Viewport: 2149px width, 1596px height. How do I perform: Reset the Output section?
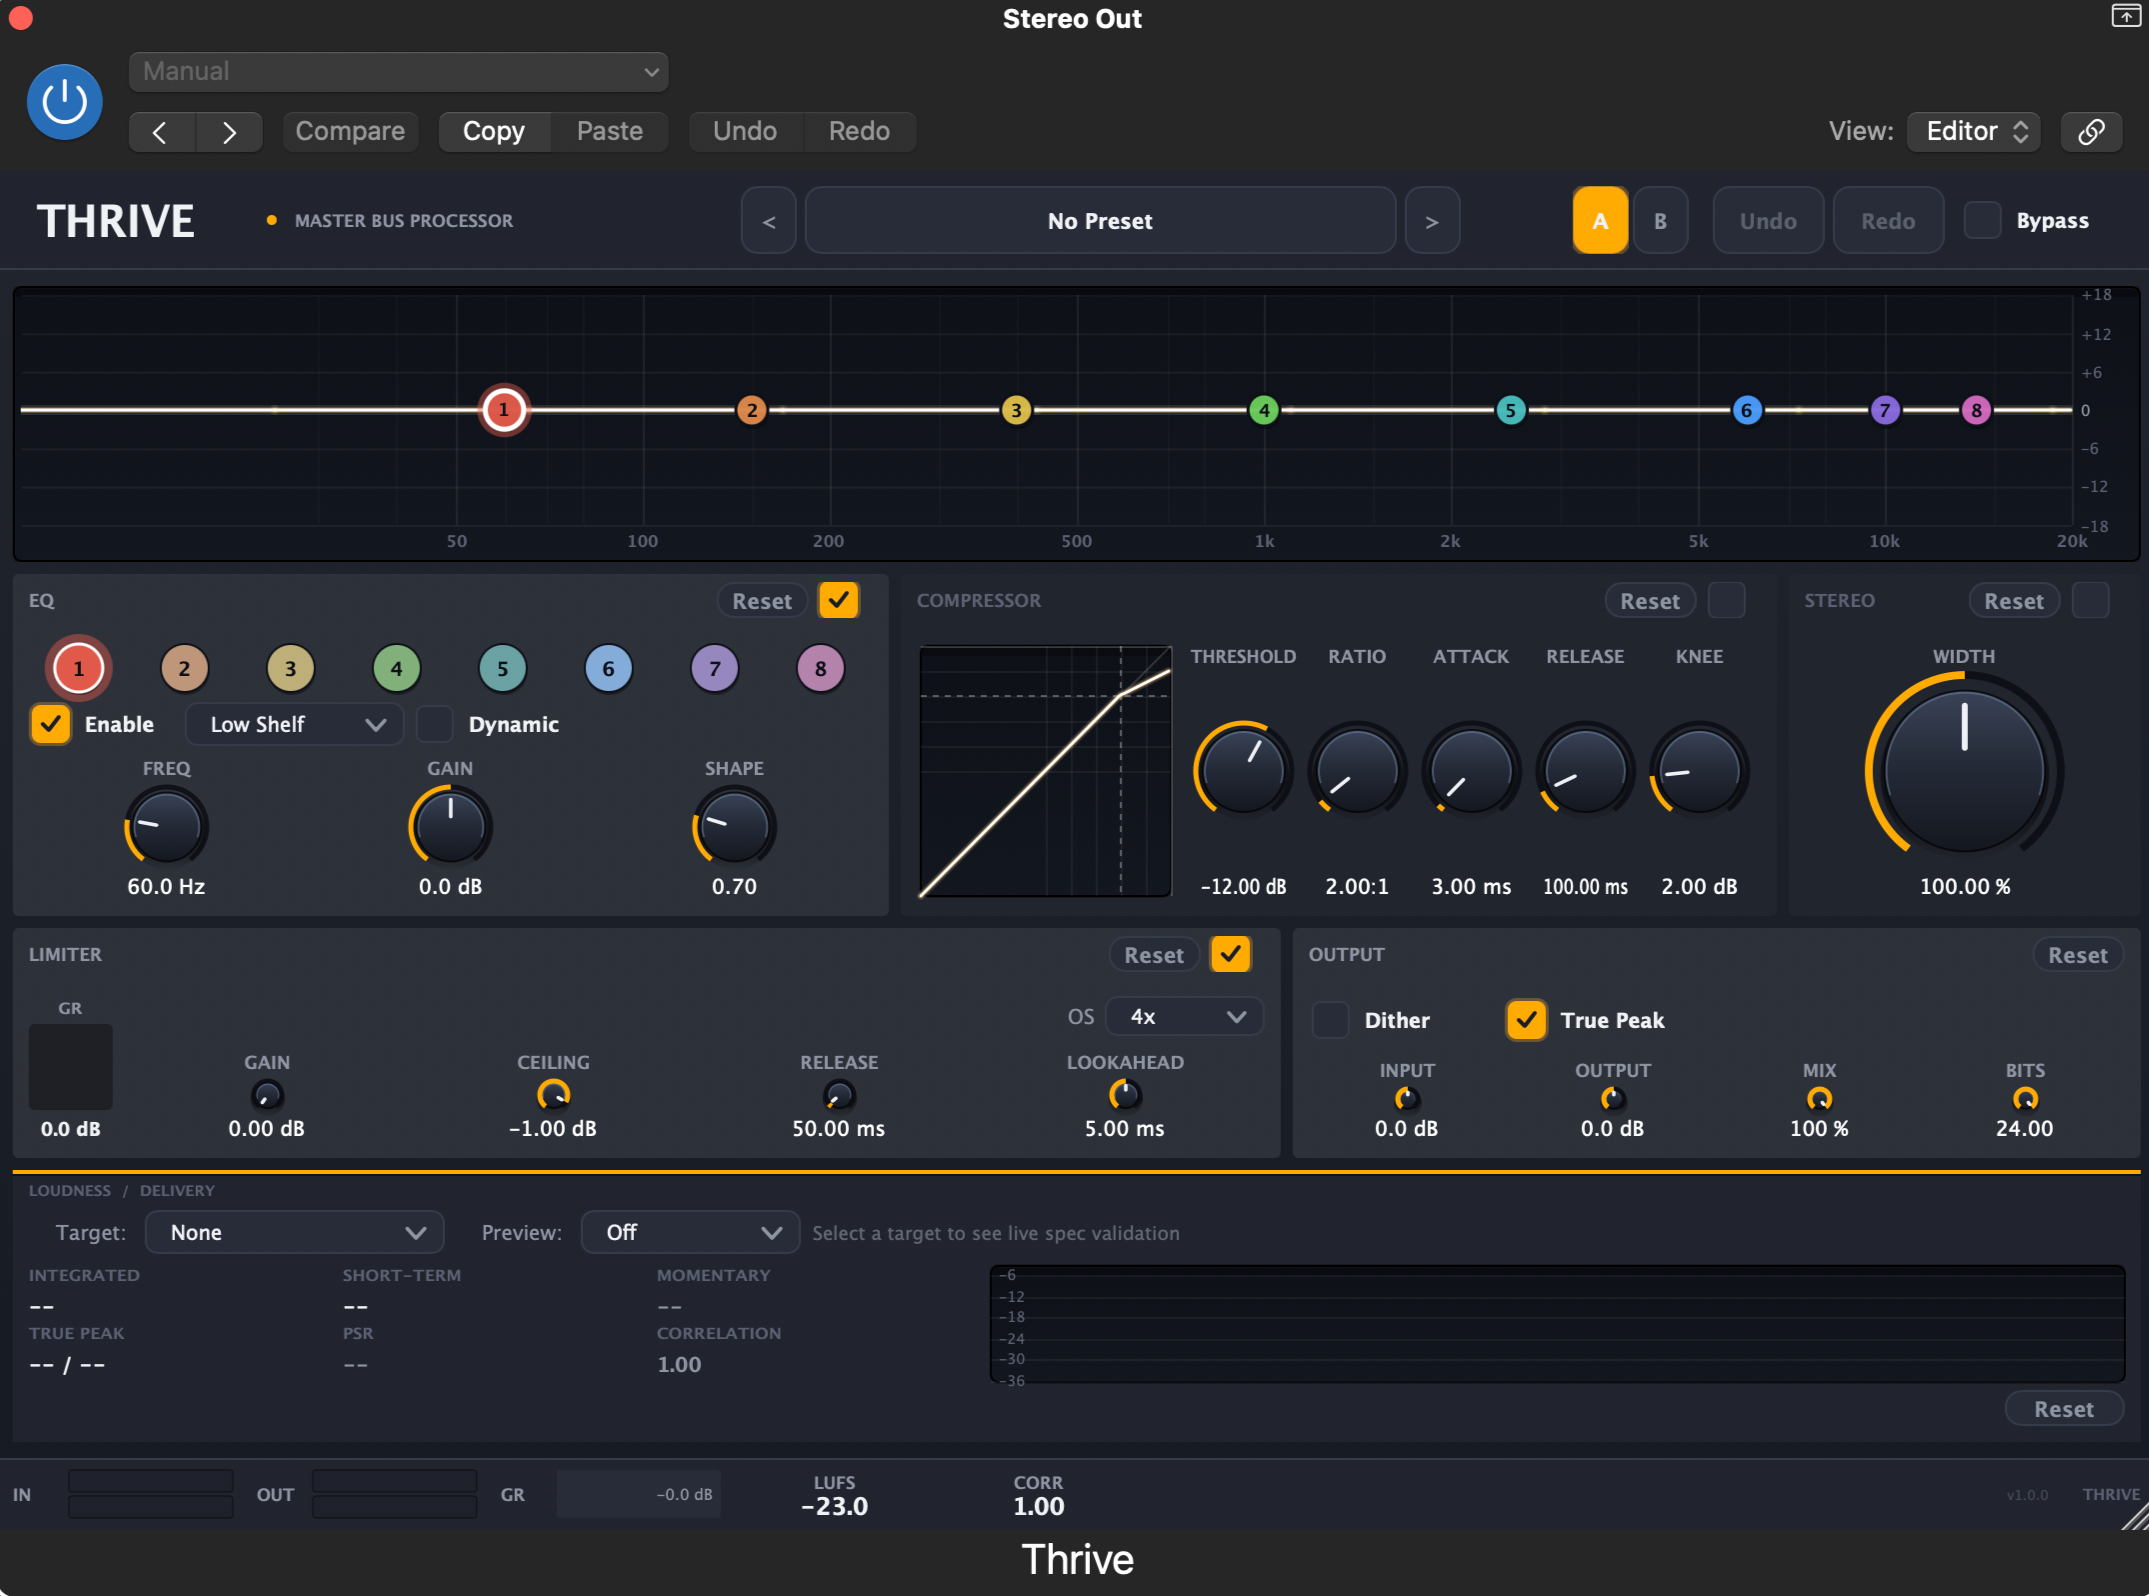coord(2077,955)
